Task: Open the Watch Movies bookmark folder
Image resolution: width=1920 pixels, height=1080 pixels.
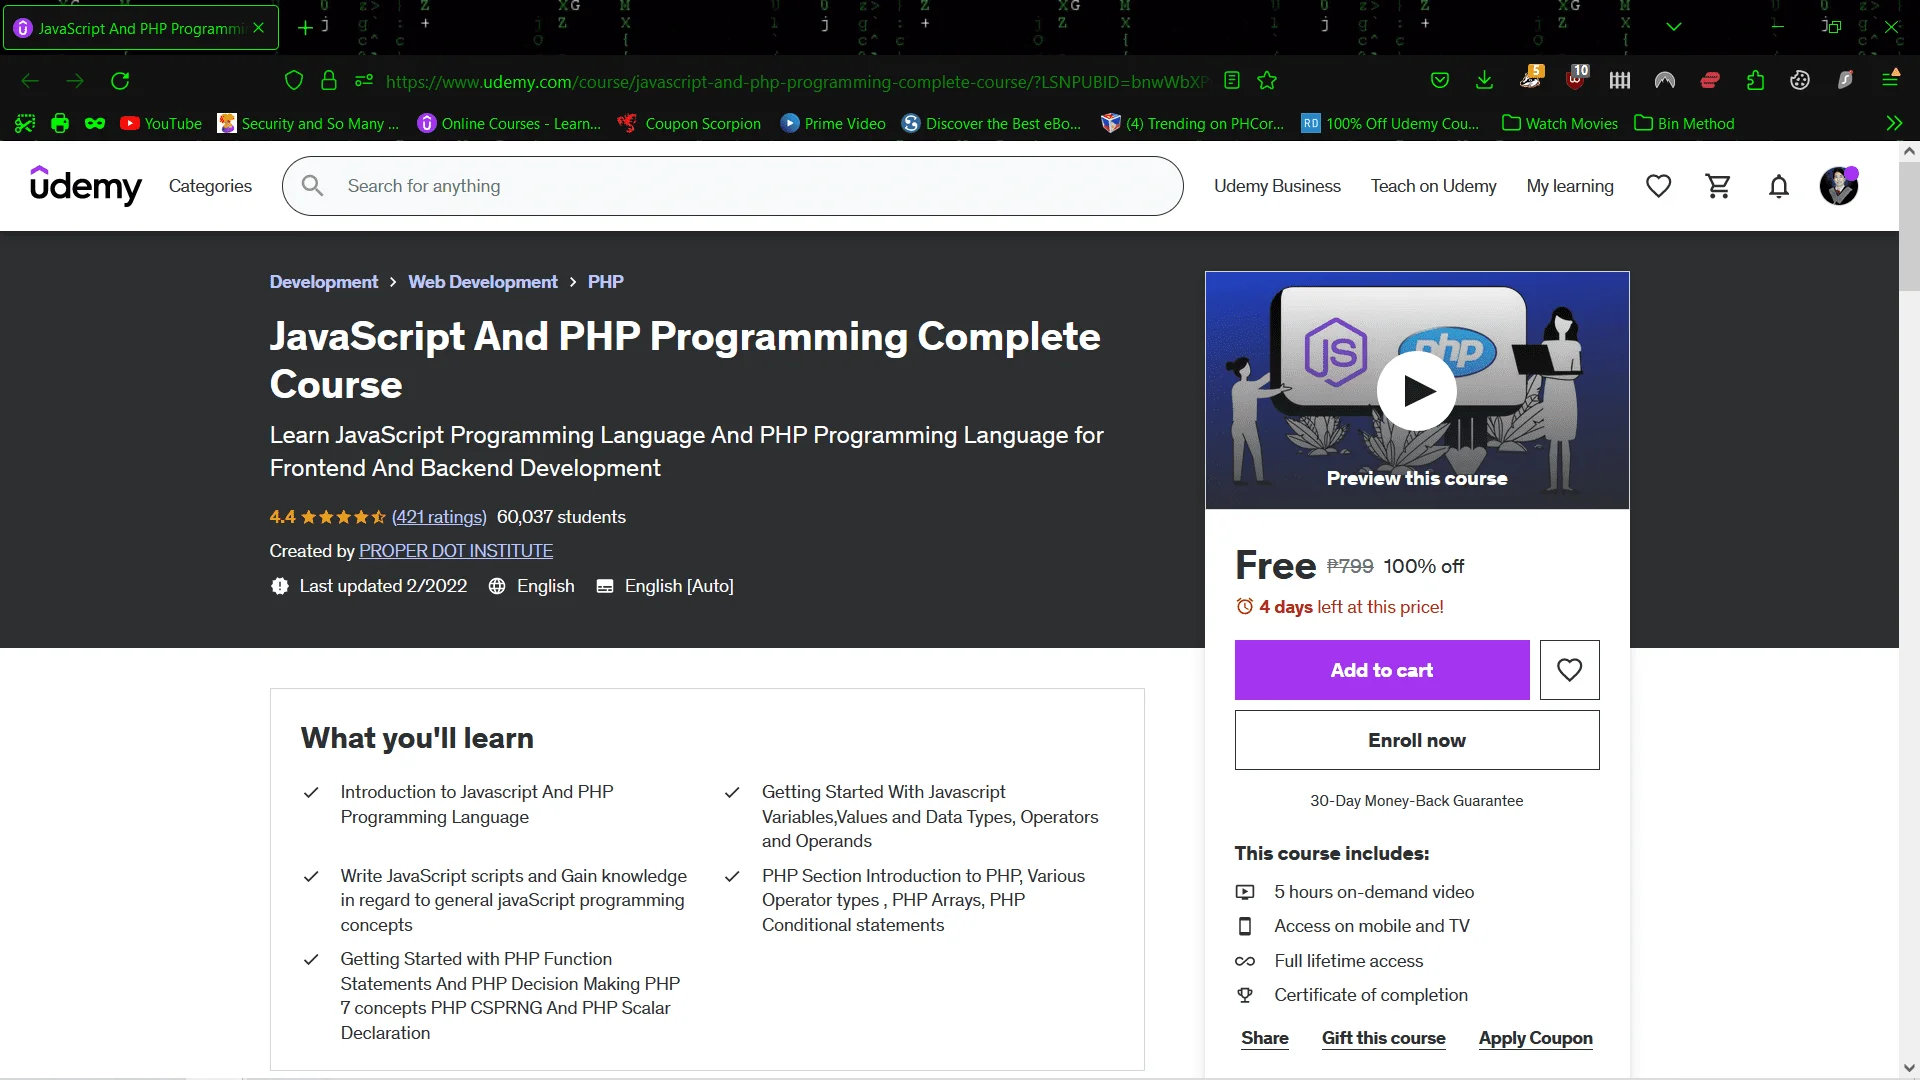Action: (x=1560, y=123)
